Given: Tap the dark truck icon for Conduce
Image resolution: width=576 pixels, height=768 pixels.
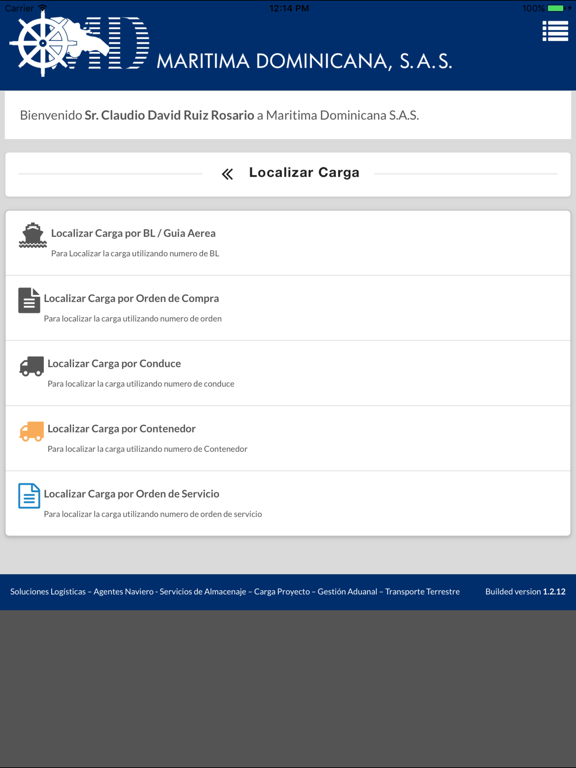Looking at the screenshot, I should [x=32, y=366].
